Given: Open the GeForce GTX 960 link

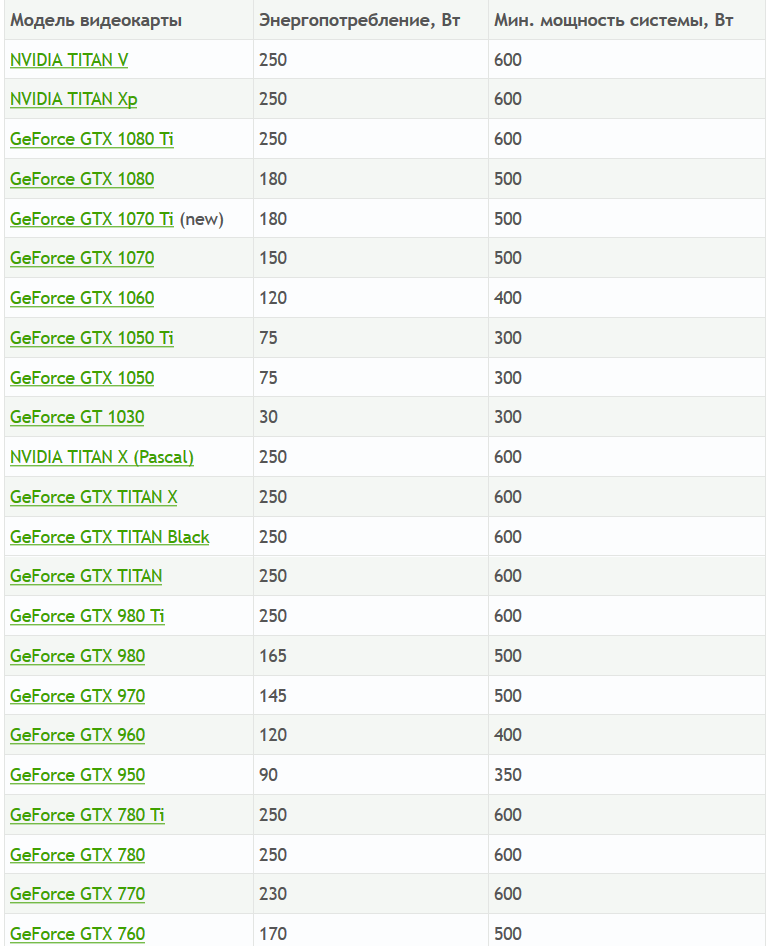Looking at the screenshot, I should click(77, 735).
